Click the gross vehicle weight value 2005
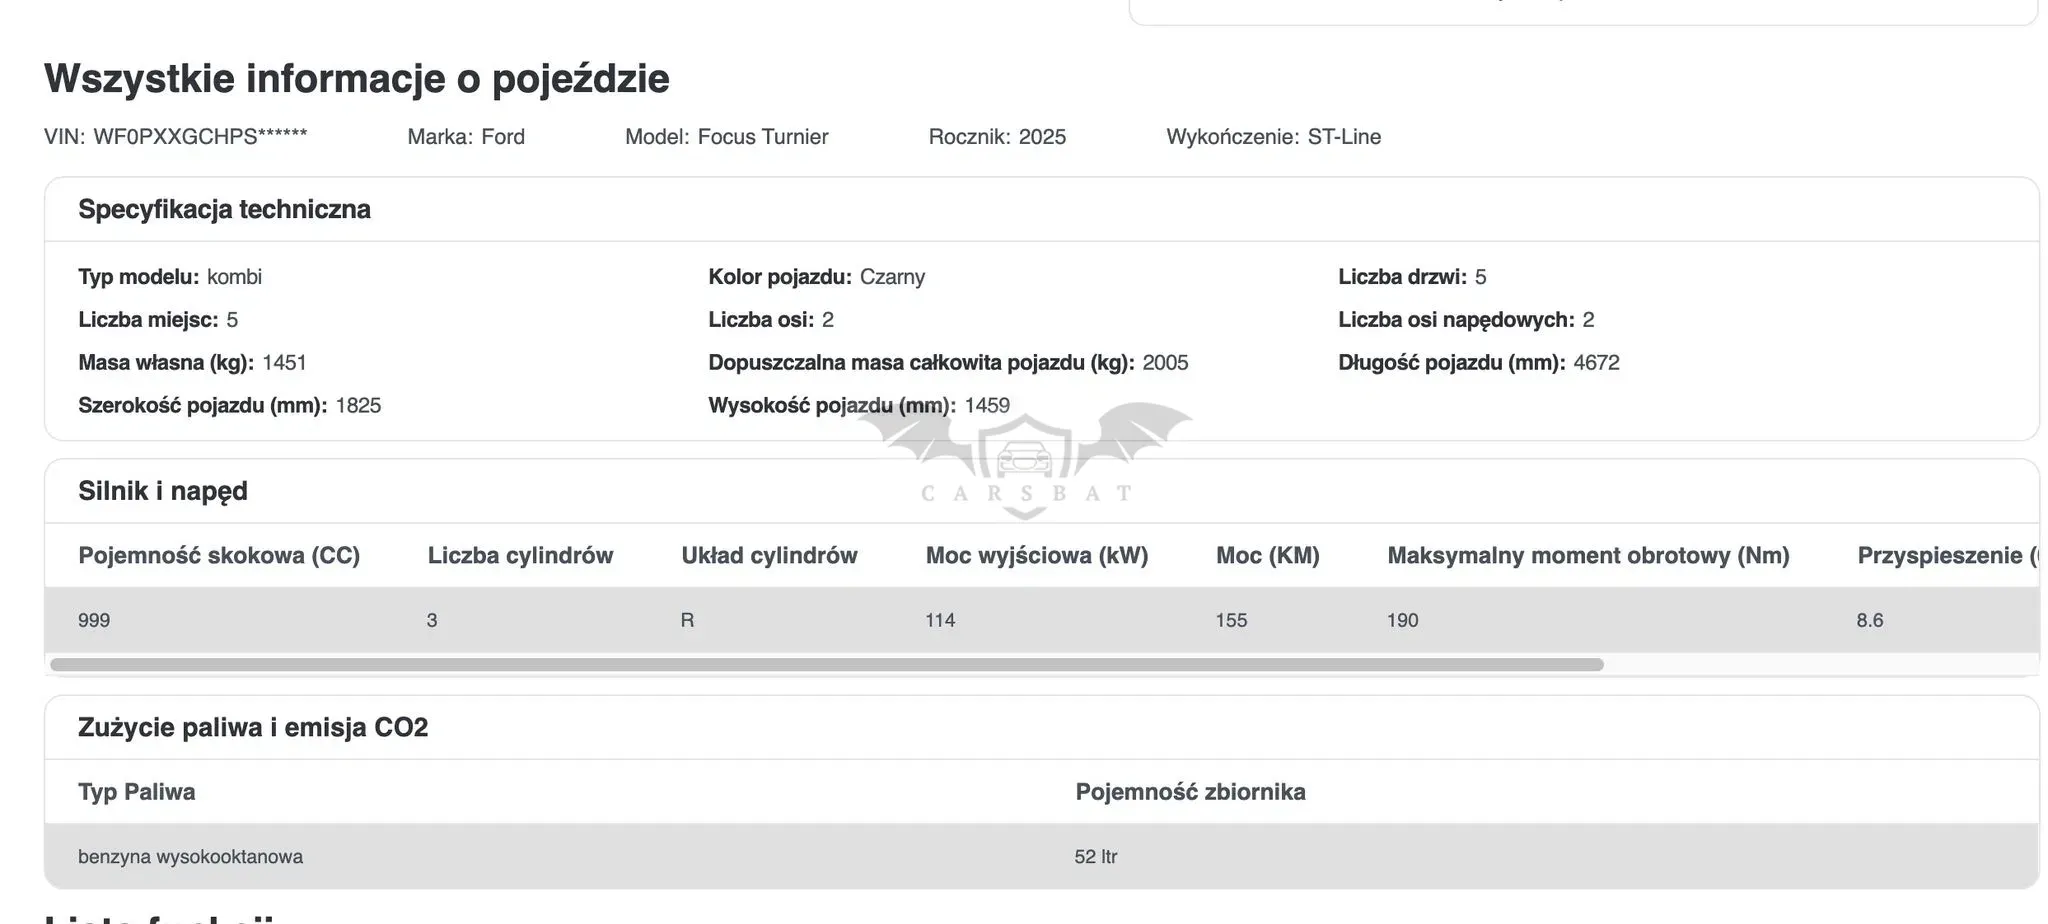The image size is (2048, 924). tap(1165, 363)
